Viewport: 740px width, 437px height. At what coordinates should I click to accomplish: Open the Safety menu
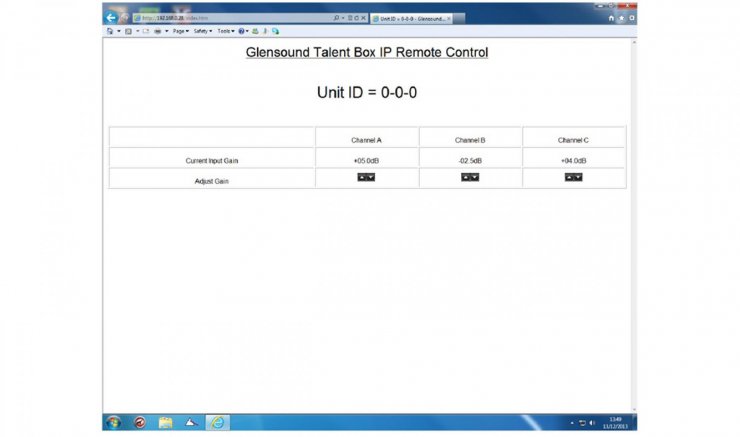tap(202, 31)
